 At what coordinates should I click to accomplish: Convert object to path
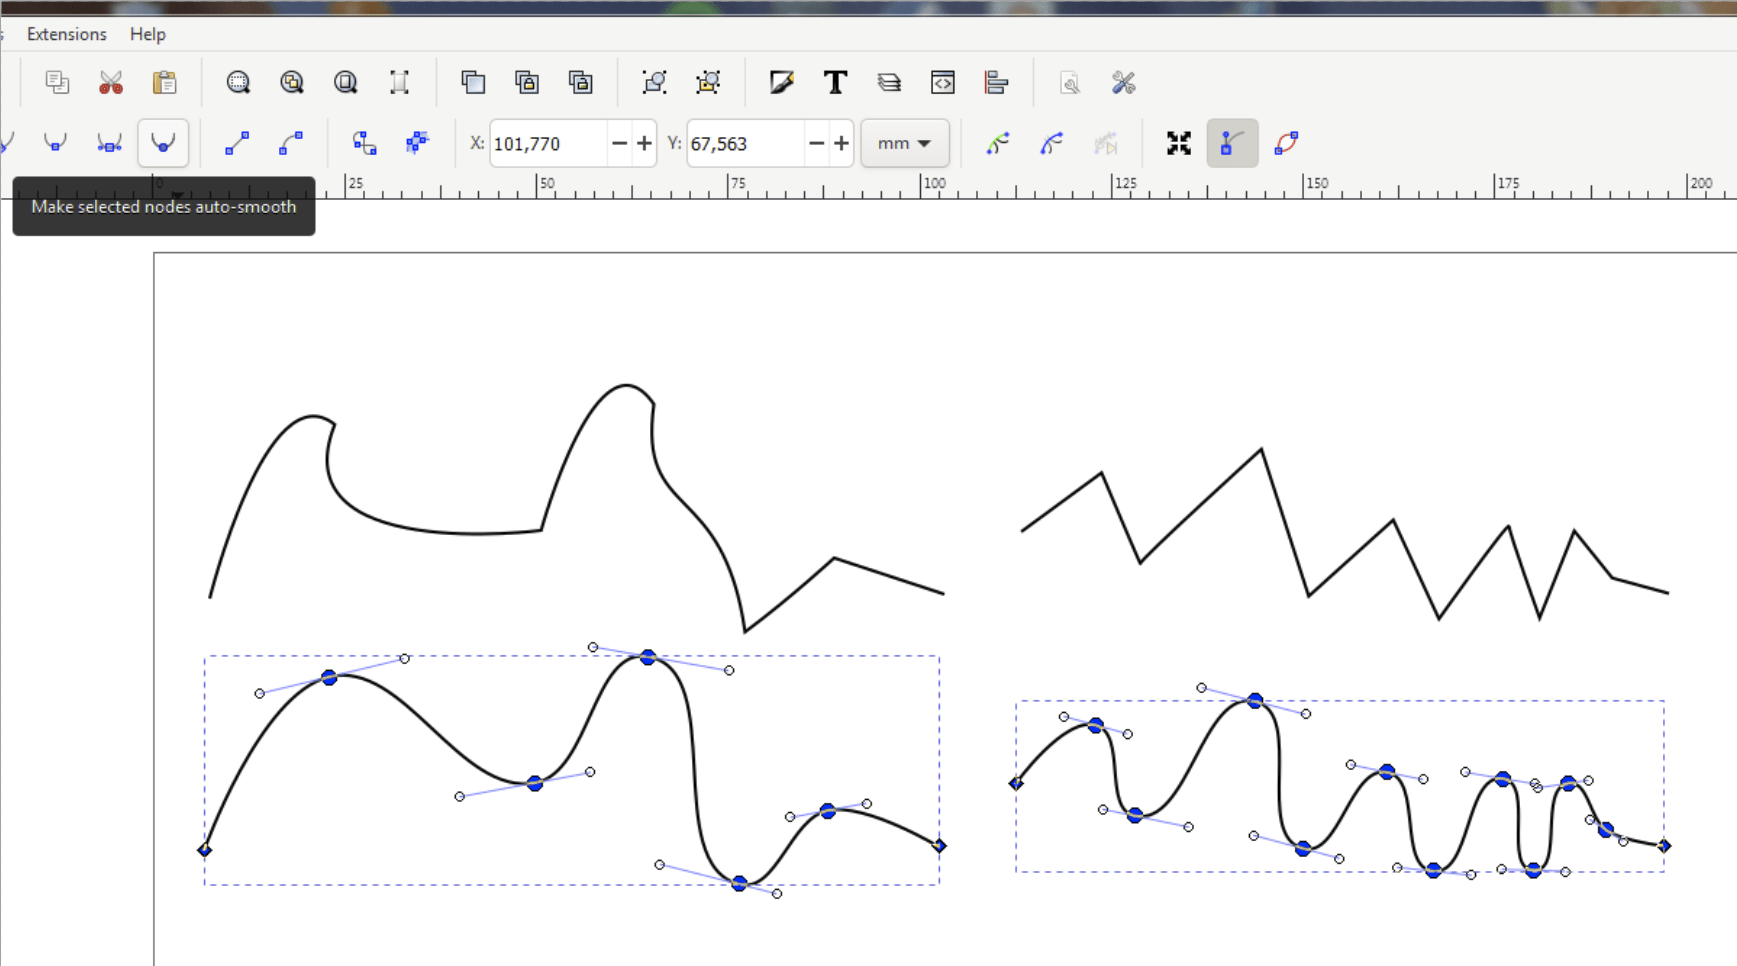364,143
